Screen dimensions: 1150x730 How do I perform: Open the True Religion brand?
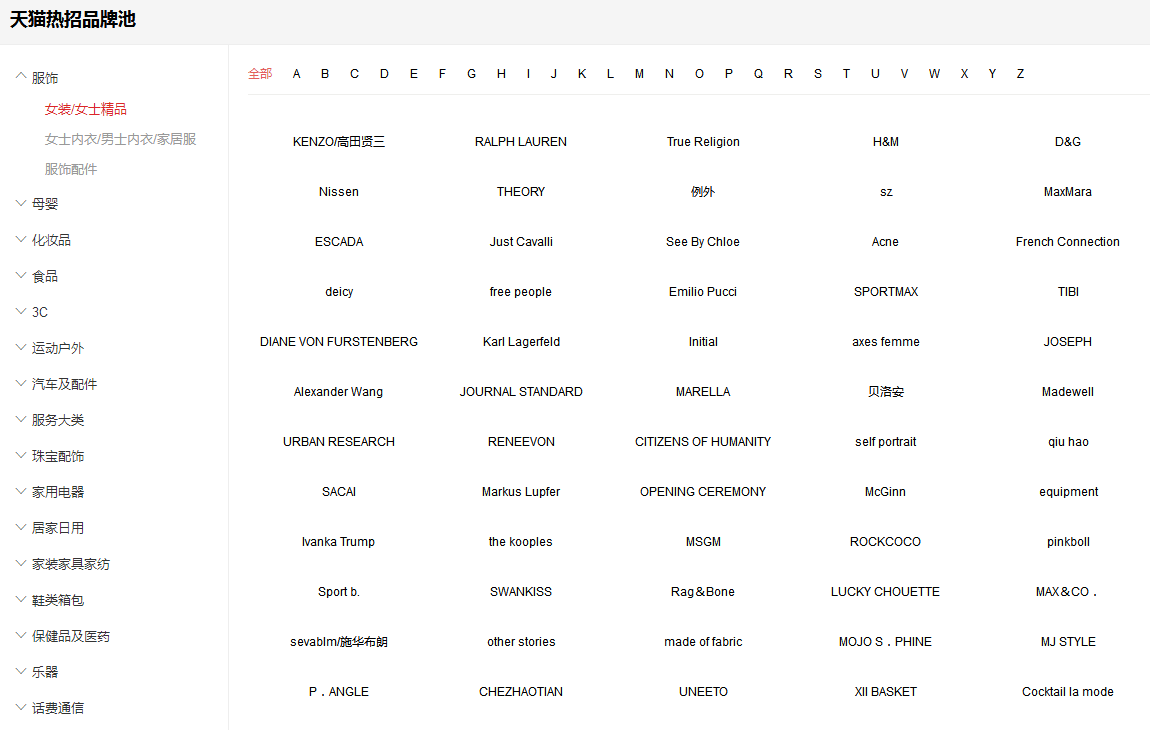703,142
